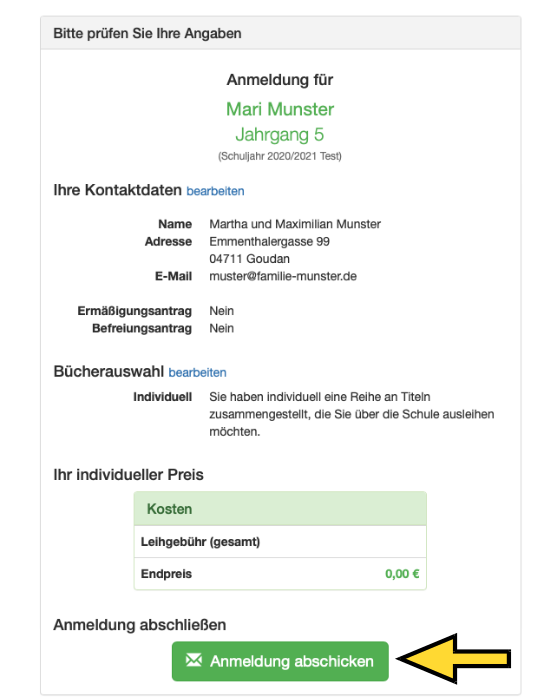The width and height of the screenshot is (557, 697).
Task: Select the Individuell selection description text
Action: [x=352, y=414]
